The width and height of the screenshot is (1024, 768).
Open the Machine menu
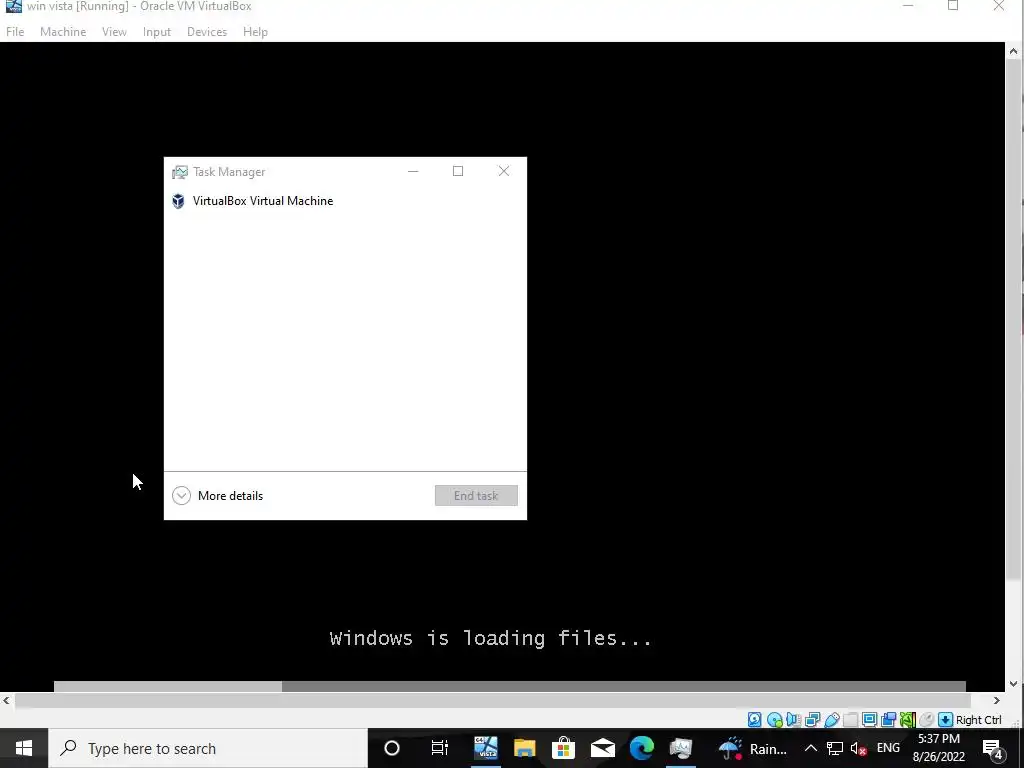tap(63, 31)
